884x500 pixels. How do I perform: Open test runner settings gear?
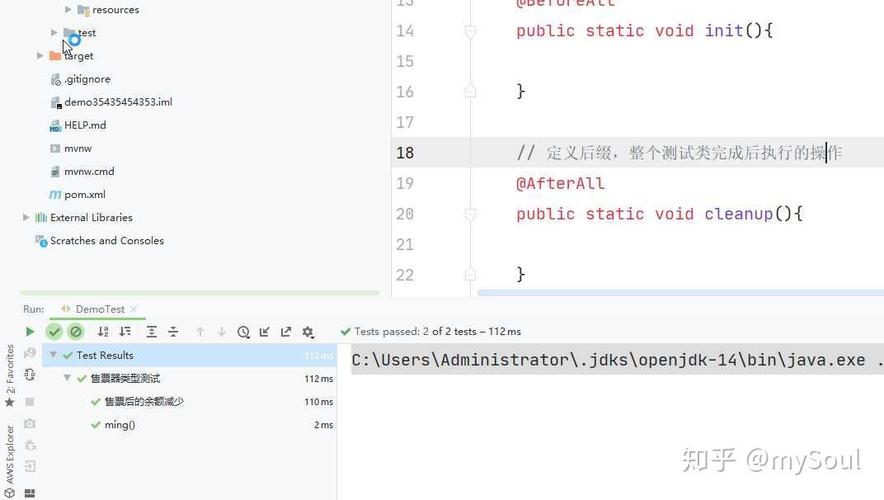coord(307,331)
